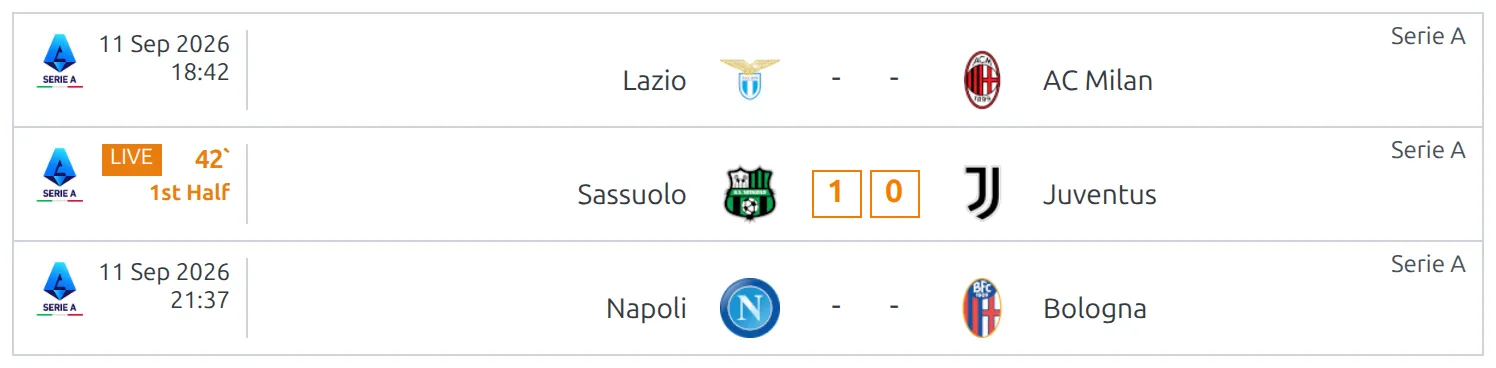The height and width of the screenshot is (368, 1496).
Task: Select the Juventus logo
Action: 981,194
